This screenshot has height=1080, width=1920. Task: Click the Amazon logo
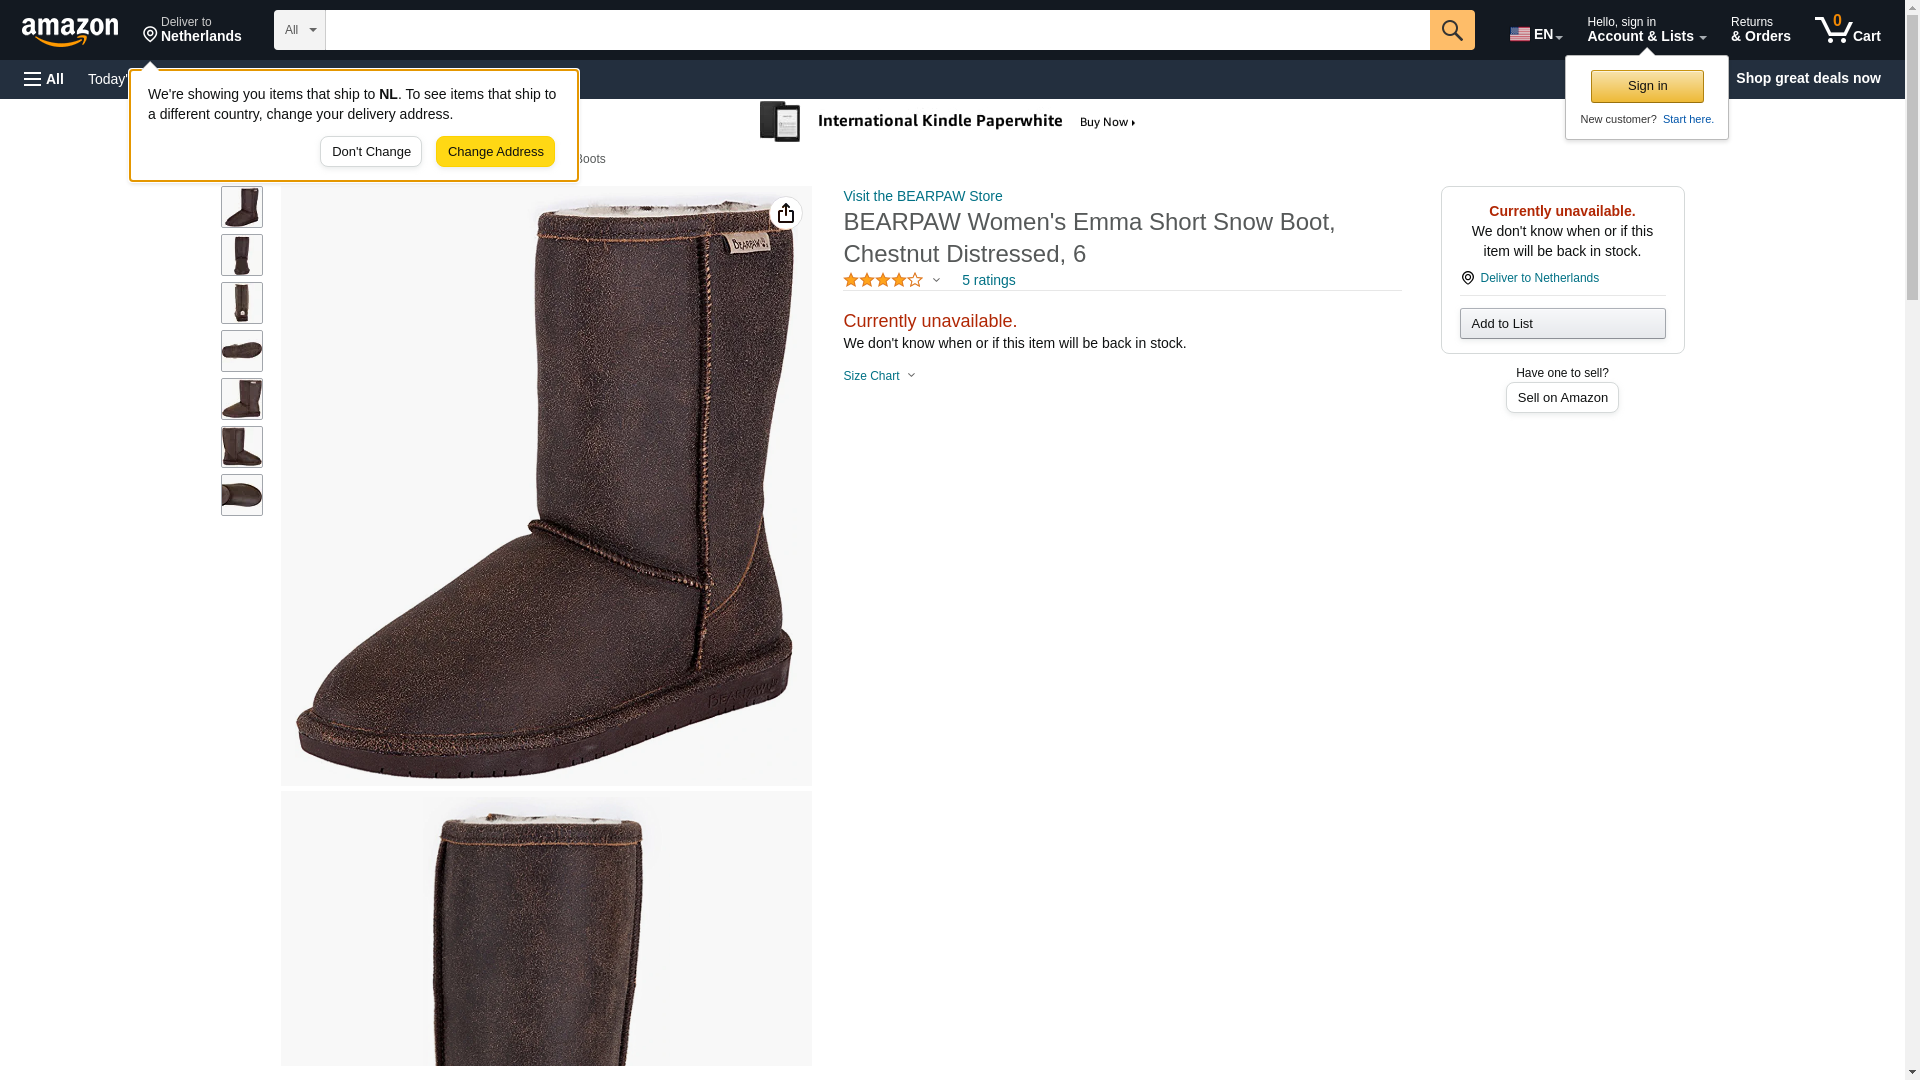coord(70,31)
